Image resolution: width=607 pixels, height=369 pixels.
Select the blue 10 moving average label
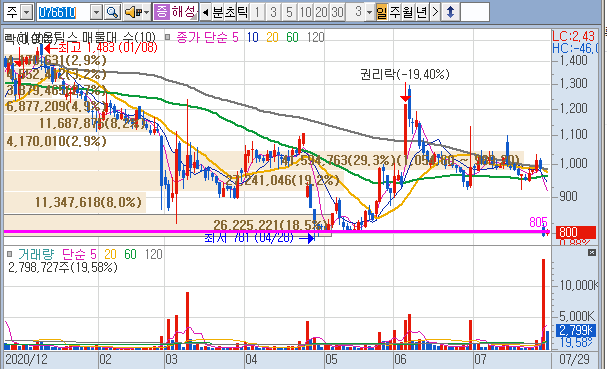252,37
